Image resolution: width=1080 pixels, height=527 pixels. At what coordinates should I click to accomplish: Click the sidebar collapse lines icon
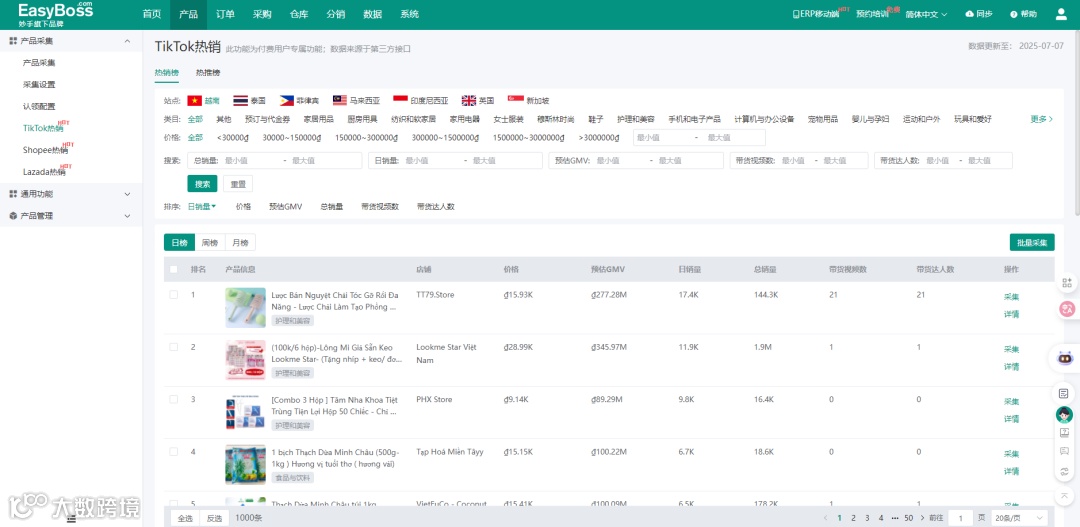coord(71,519)
